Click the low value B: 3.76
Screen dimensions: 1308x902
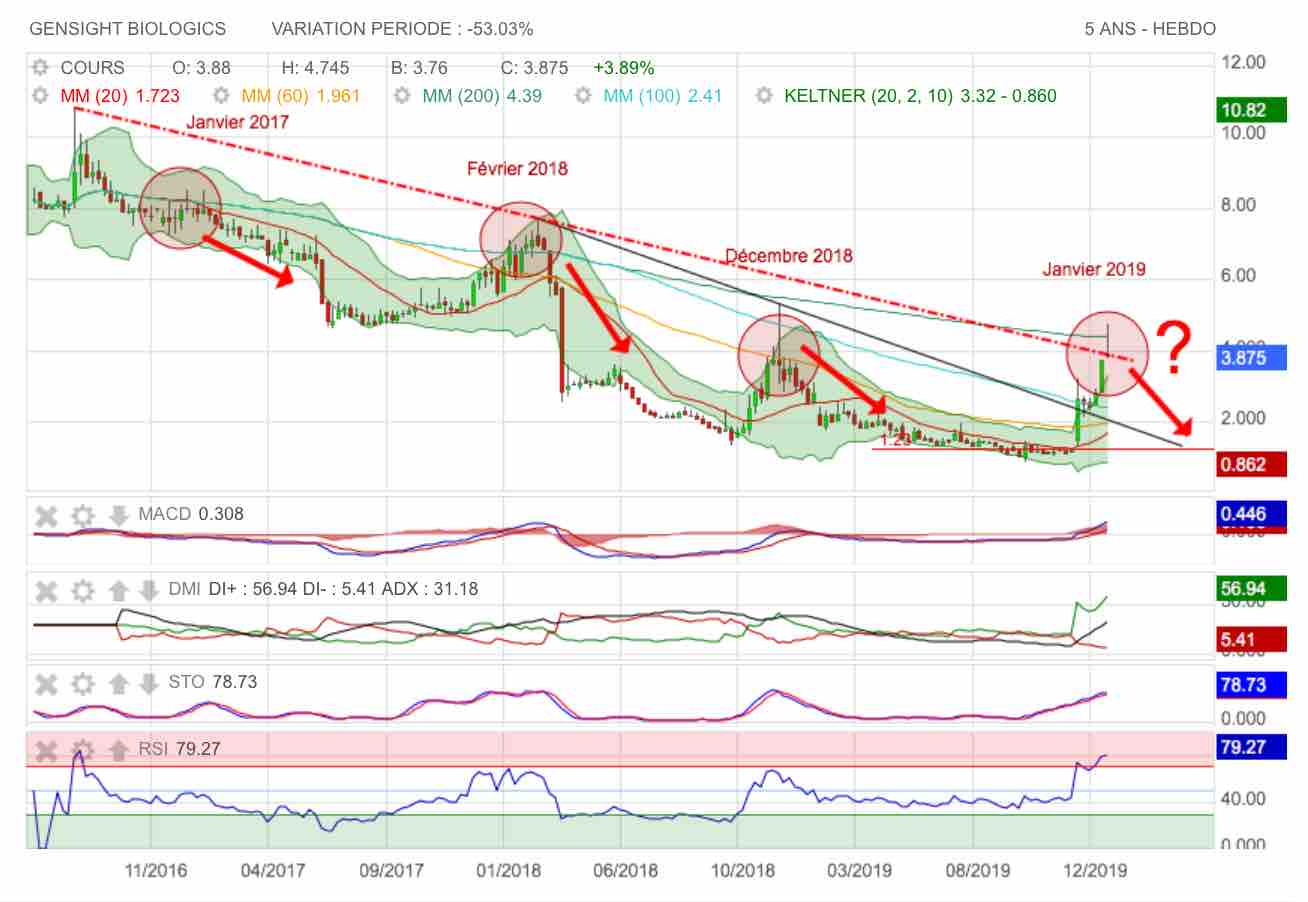point(419,69)
